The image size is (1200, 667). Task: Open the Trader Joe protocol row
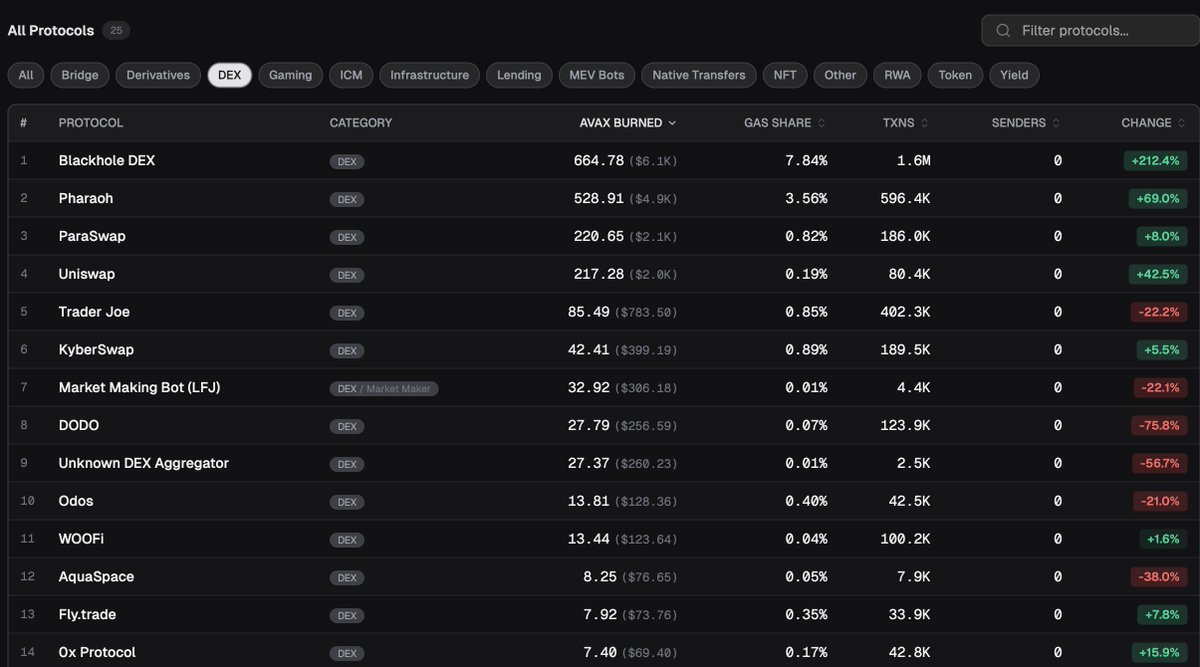(x=94, y=312)
